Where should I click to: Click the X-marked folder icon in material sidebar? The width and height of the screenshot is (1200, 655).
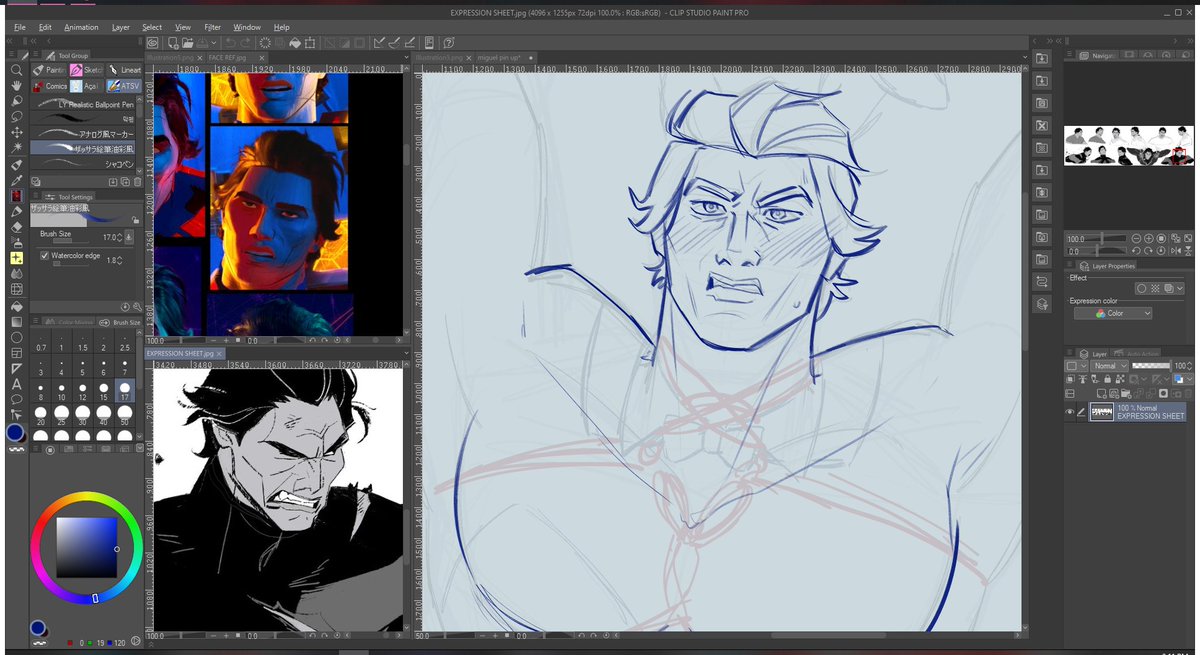pyautogui.click(x=1041, y=125)
